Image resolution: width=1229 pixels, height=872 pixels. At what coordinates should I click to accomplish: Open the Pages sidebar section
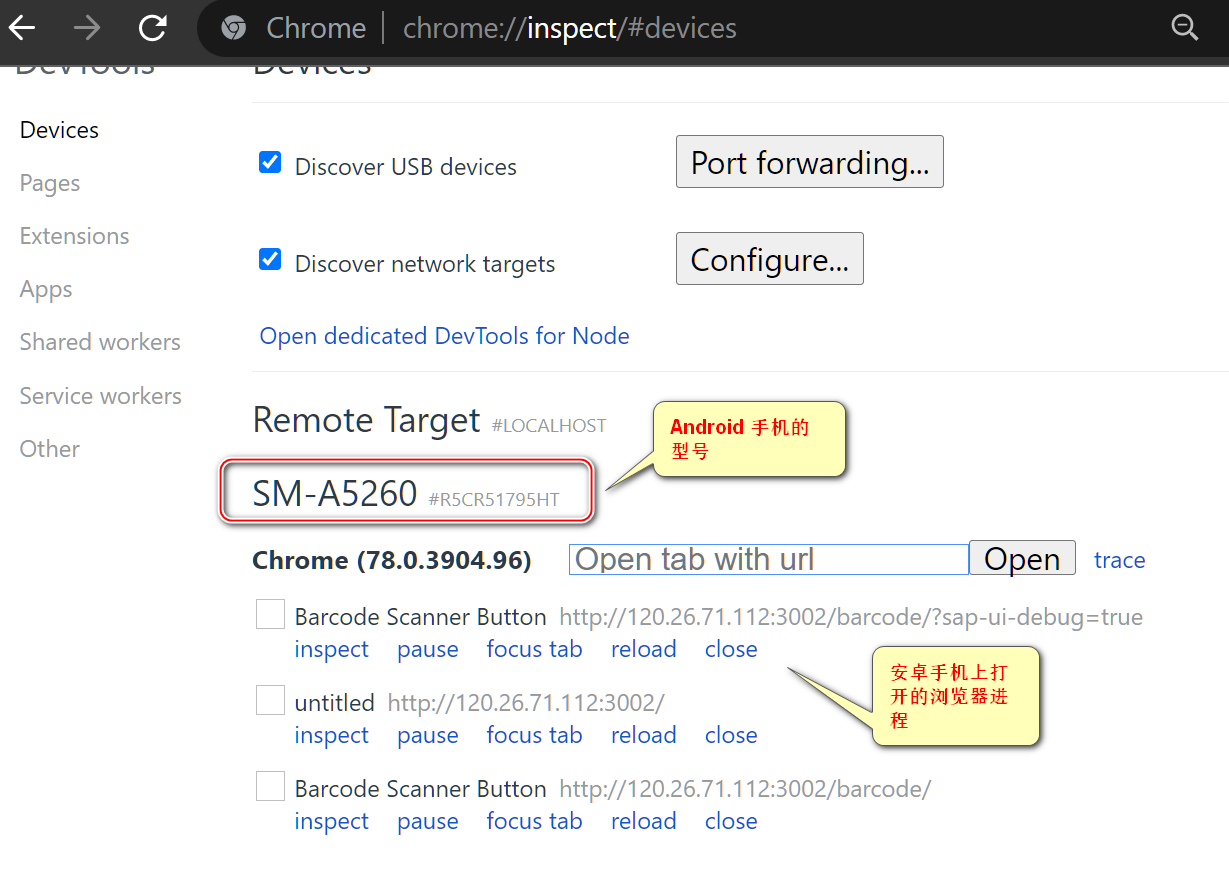(50, 183)
